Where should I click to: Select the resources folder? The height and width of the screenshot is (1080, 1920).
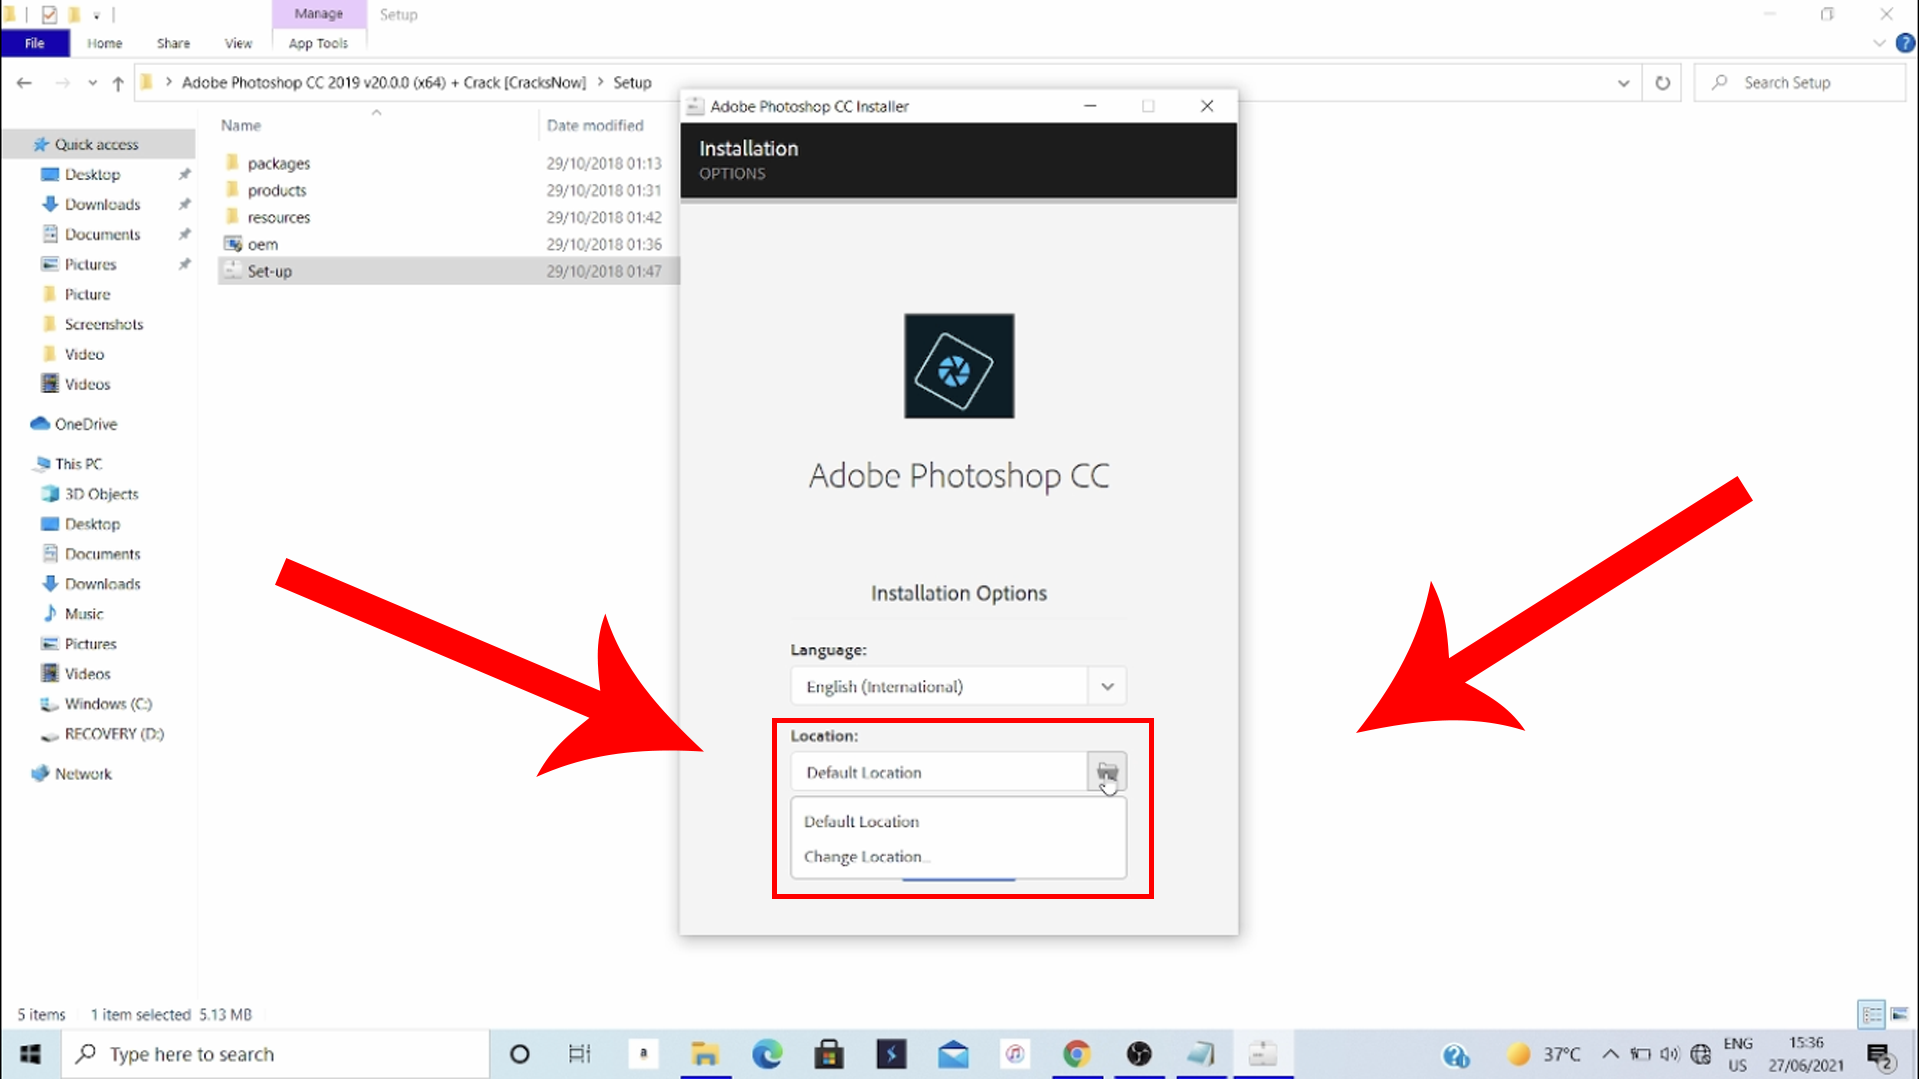click(x=278, y=216)
